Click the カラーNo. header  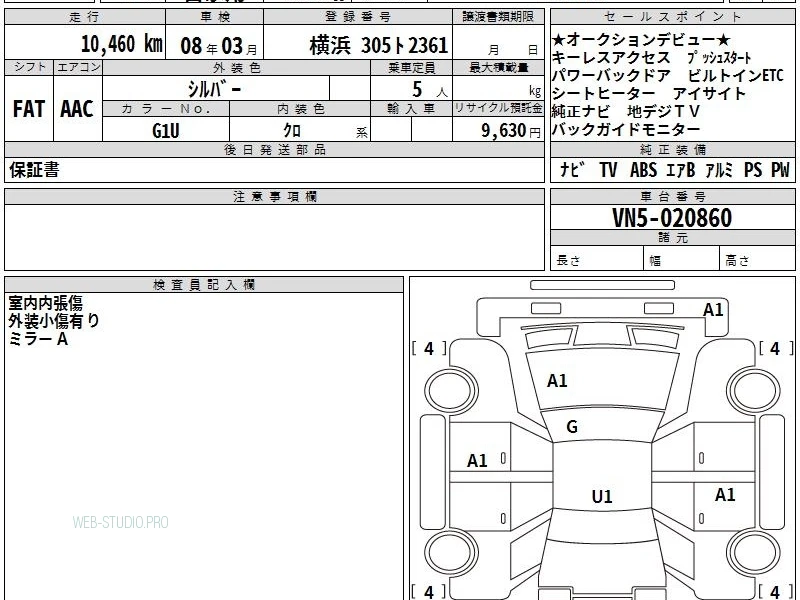(x=166, y=109)
